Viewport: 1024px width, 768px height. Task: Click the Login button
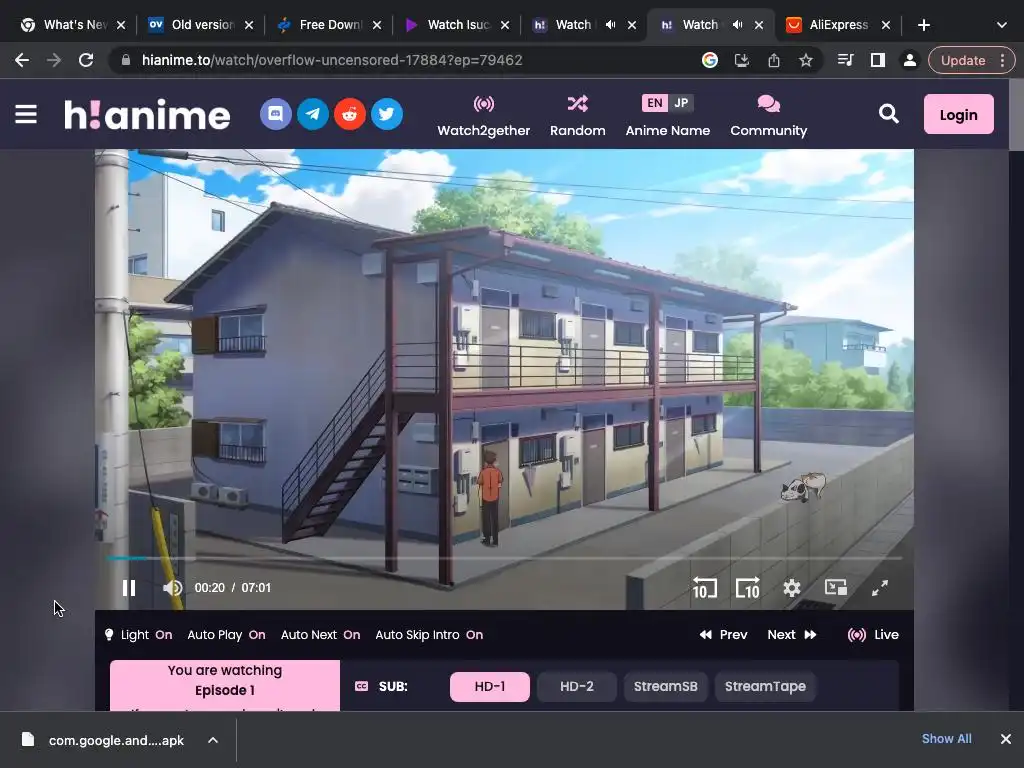pos(958,114)
